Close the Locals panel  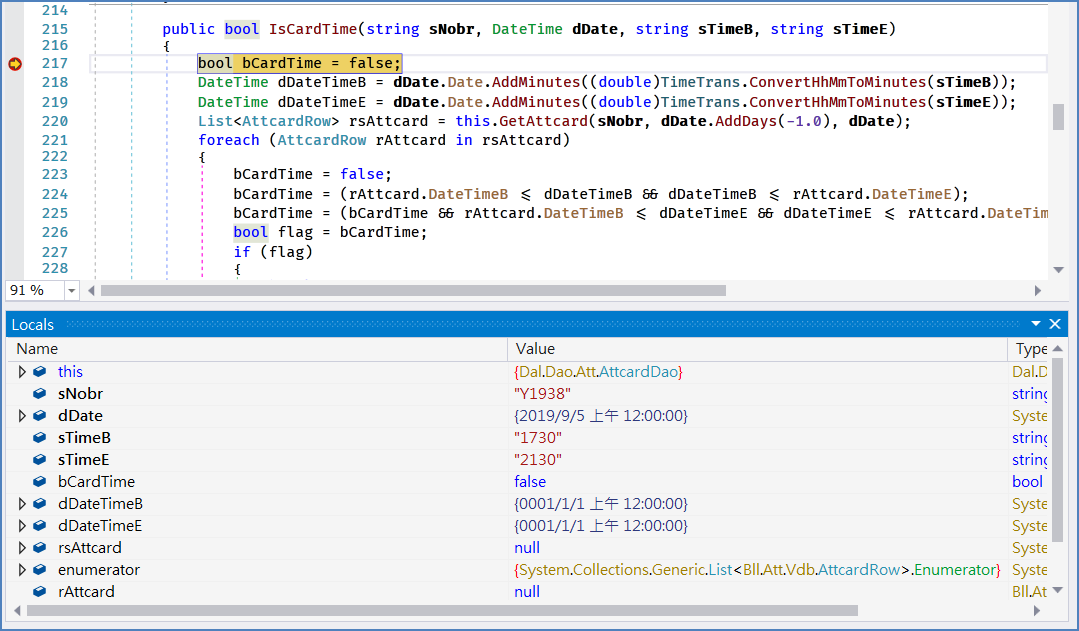pyautogui.click(x=1054, y=324)
